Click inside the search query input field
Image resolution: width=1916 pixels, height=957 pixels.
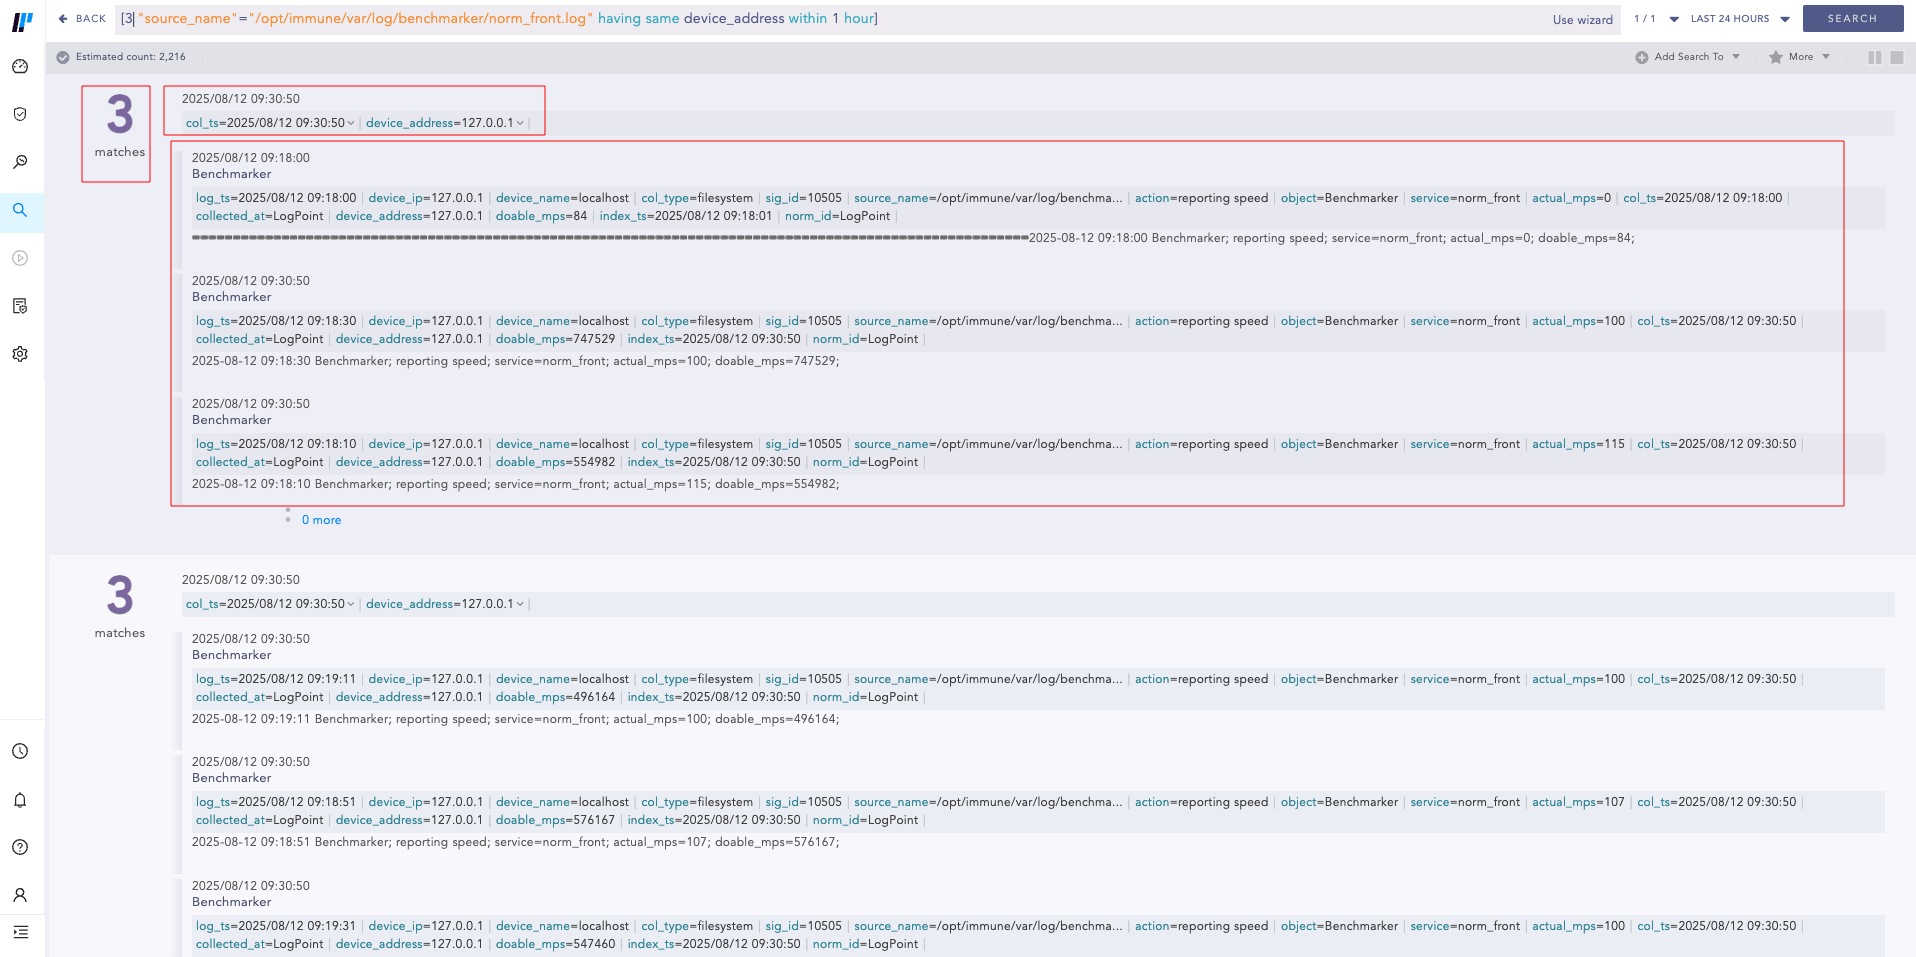[700, 18]
